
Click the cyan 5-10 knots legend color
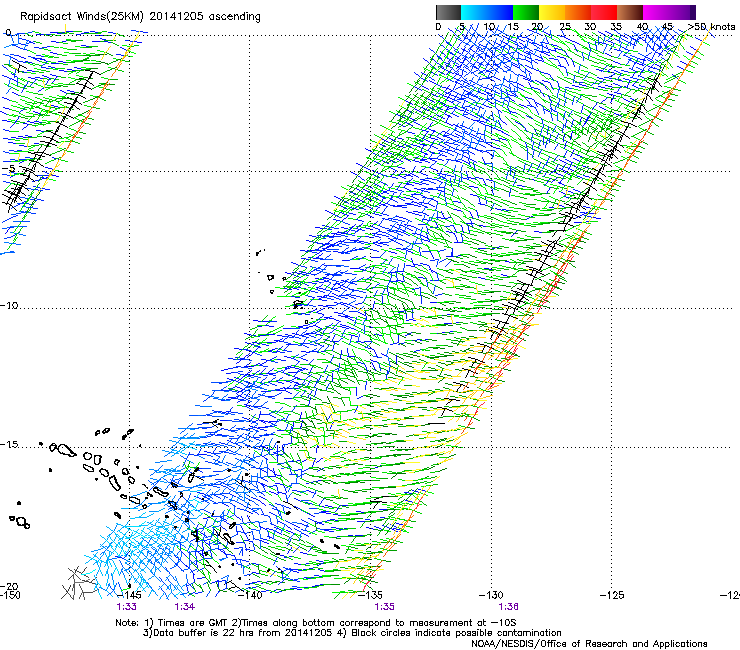tap(474, 12)
